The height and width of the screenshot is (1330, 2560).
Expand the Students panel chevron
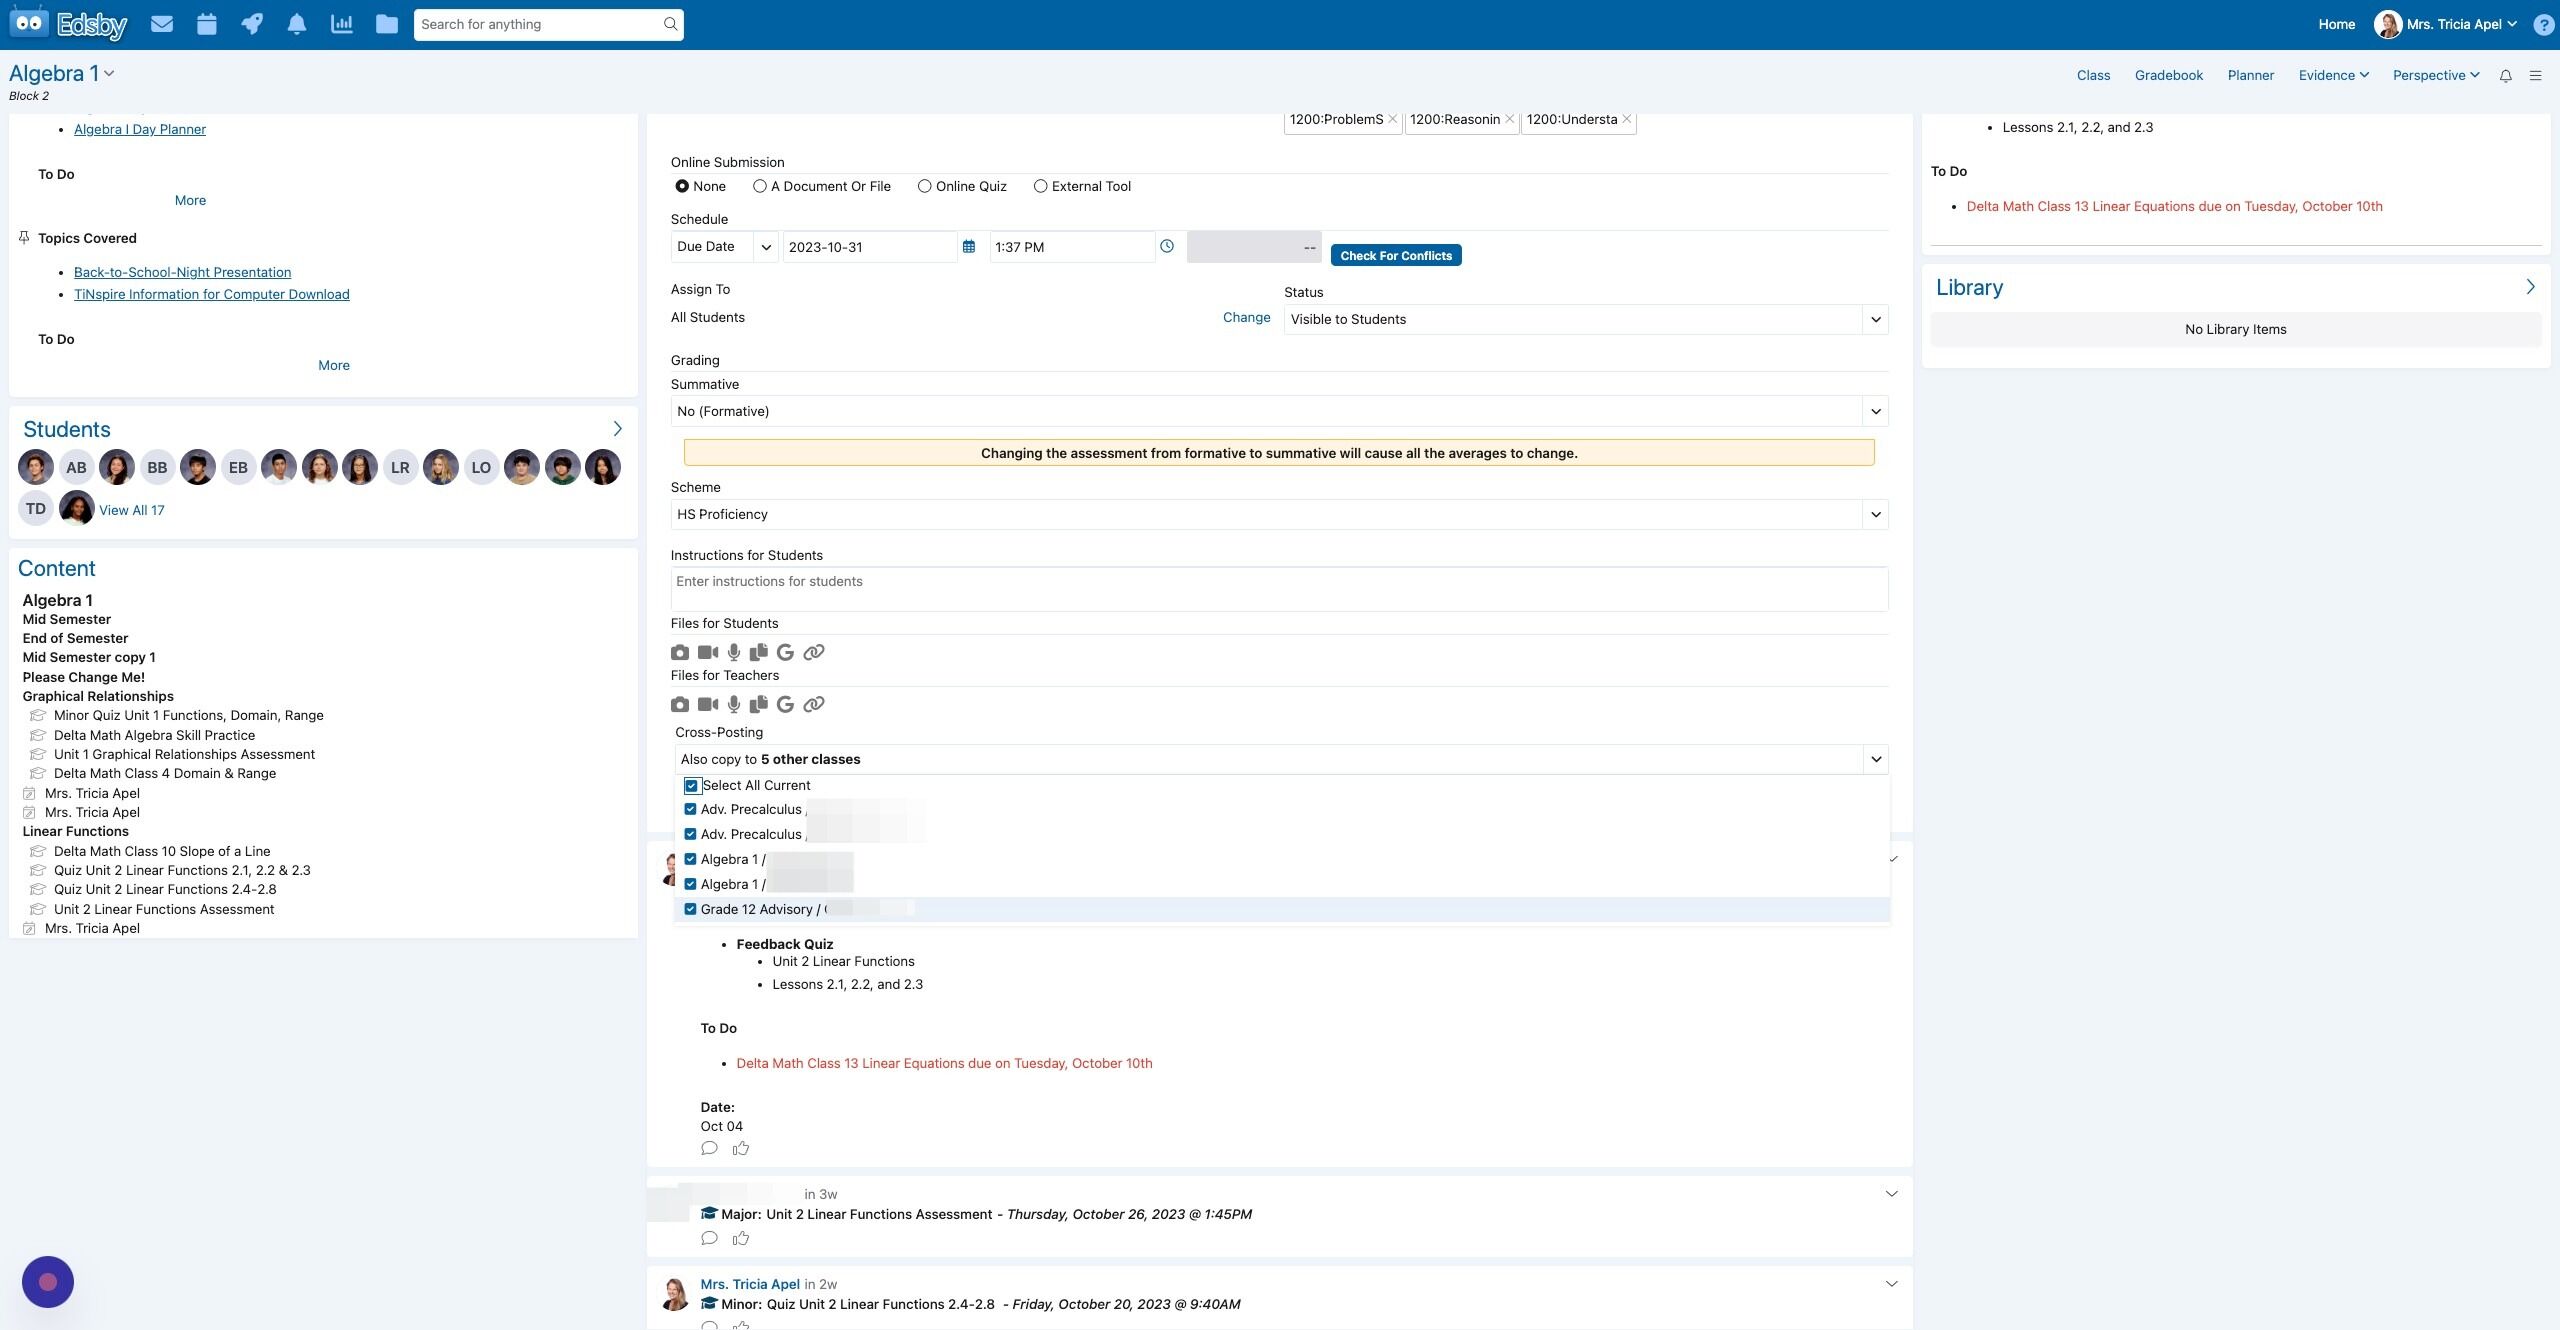[x=618, y=429]
